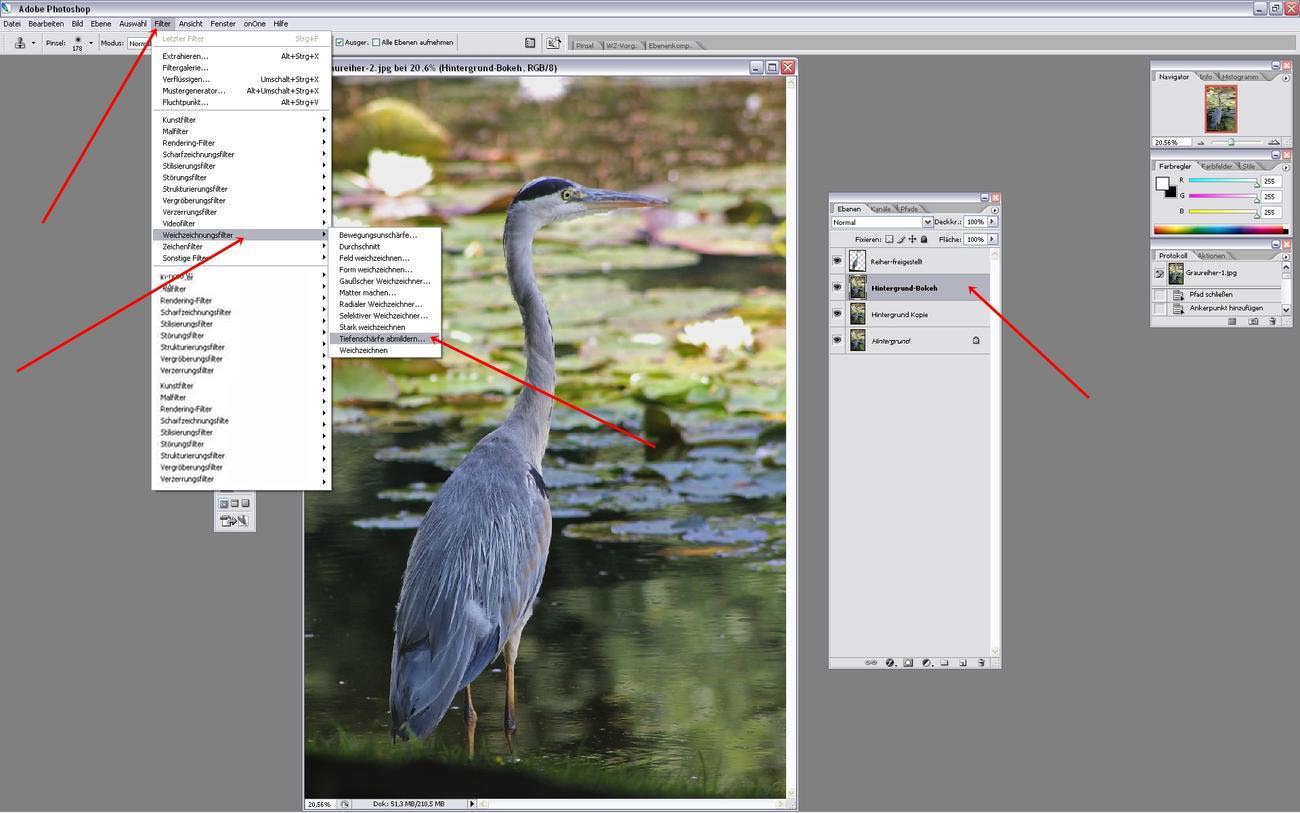
Task: Open tool preset picker arrow beside stamp
Action: (x=33, y=43)
